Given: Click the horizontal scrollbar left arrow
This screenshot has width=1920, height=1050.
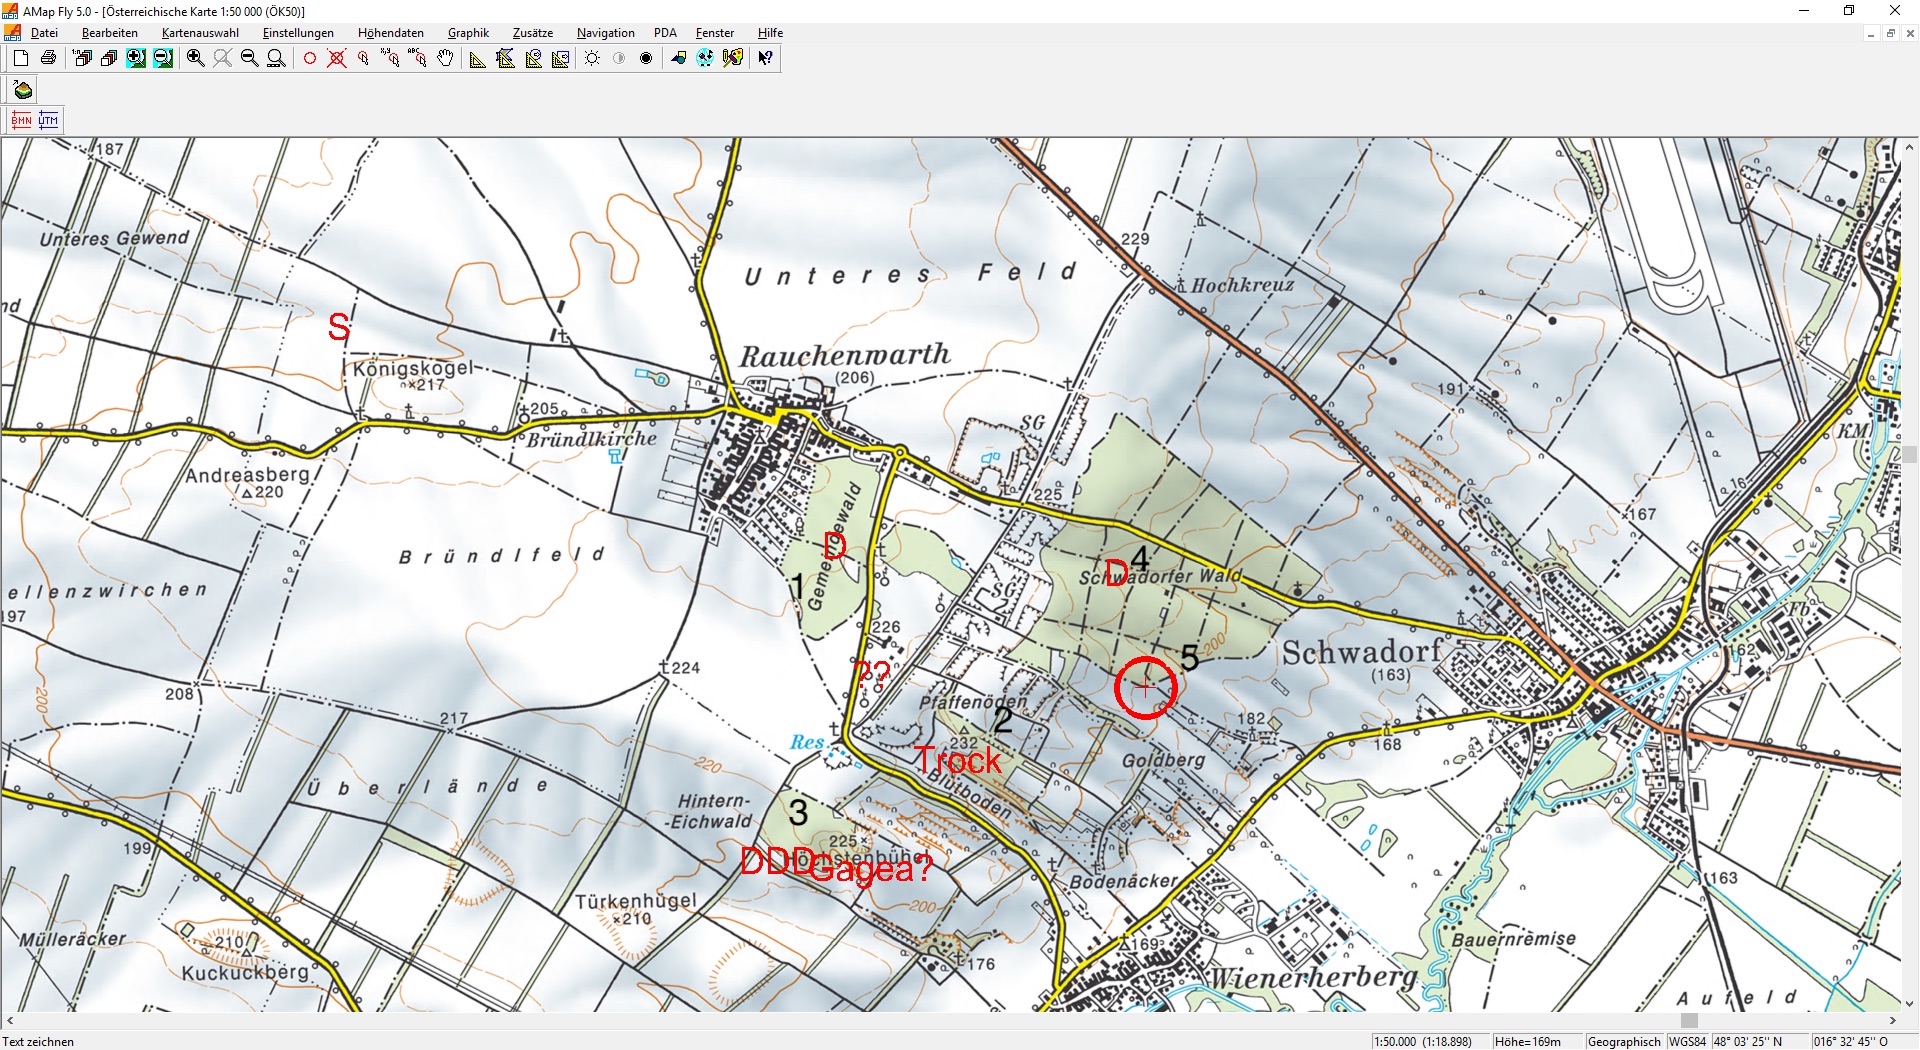Looking at the screenshot, I should (9, 1021).
